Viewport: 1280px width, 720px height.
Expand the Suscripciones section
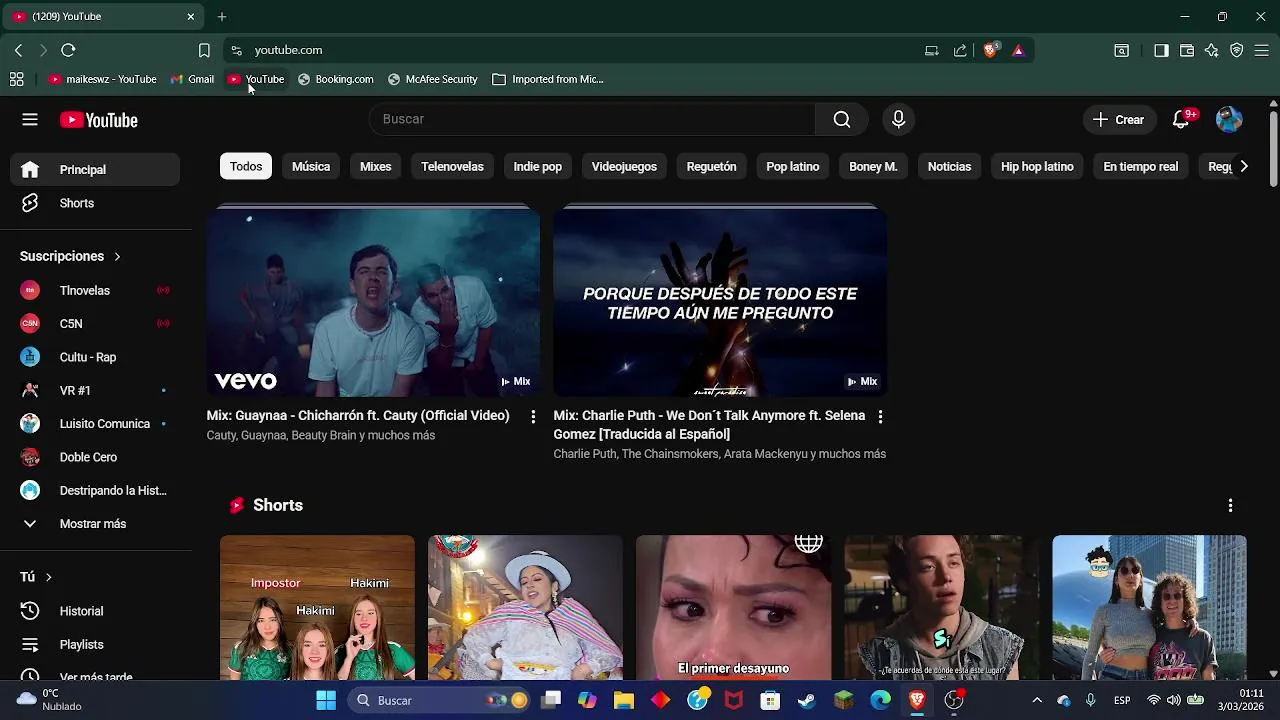coord(70,256)
